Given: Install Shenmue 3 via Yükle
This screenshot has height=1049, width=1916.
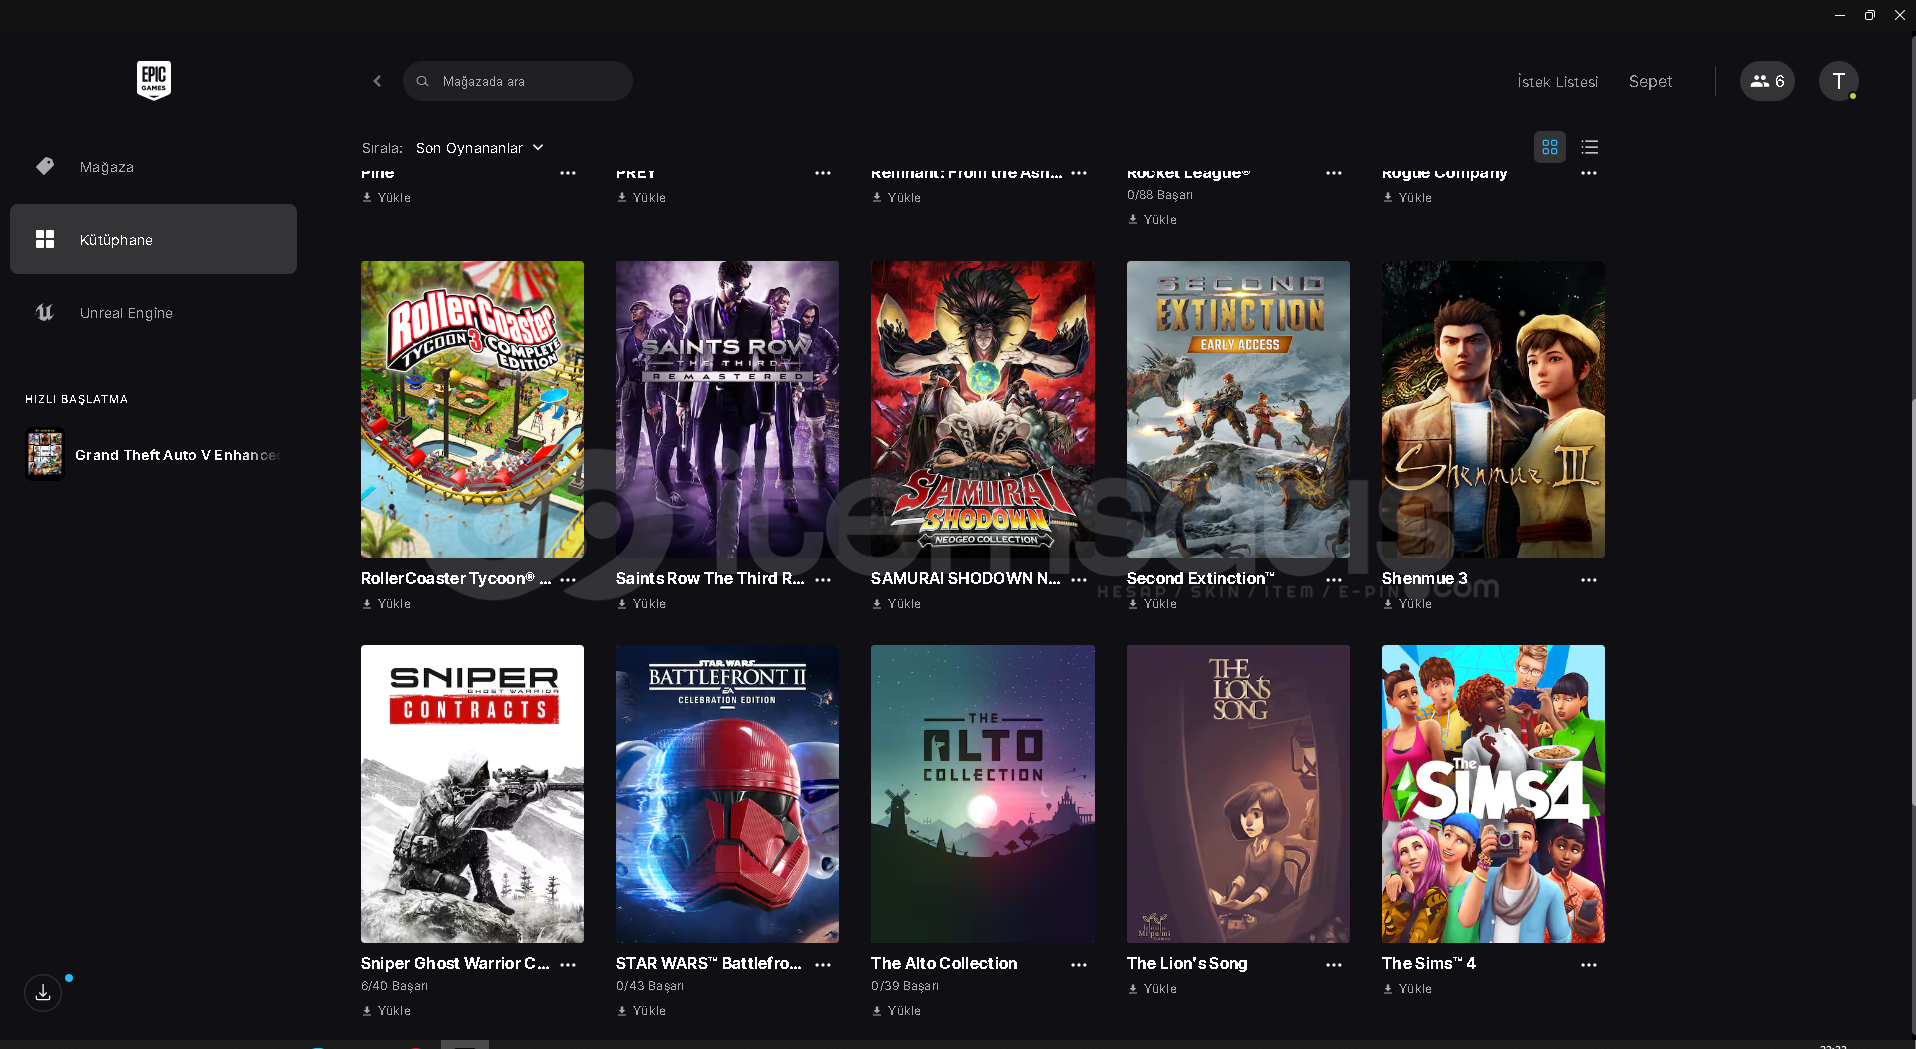Looking at the screenshot, I should (x=1408, y=604).
